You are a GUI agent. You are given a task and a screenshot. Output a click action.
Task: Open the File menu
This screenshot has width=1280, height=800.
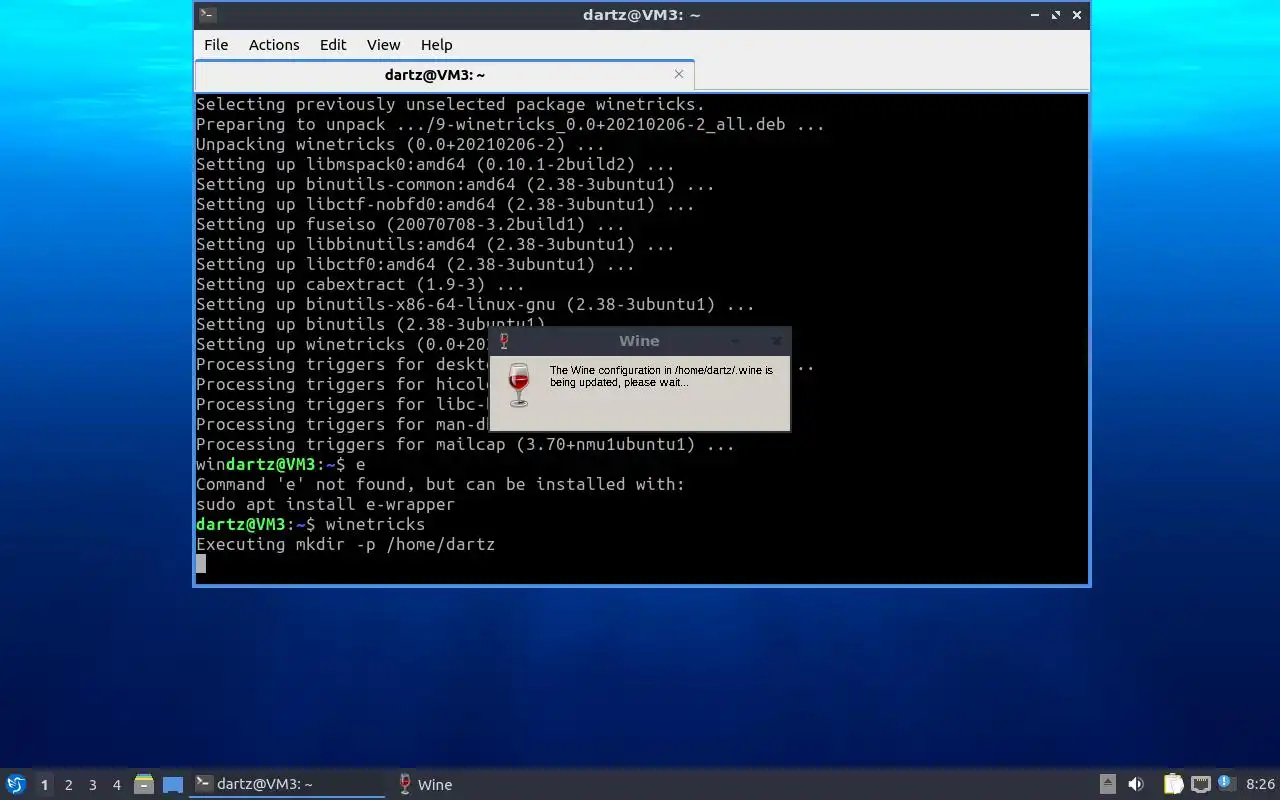click(x=216, y=44)
